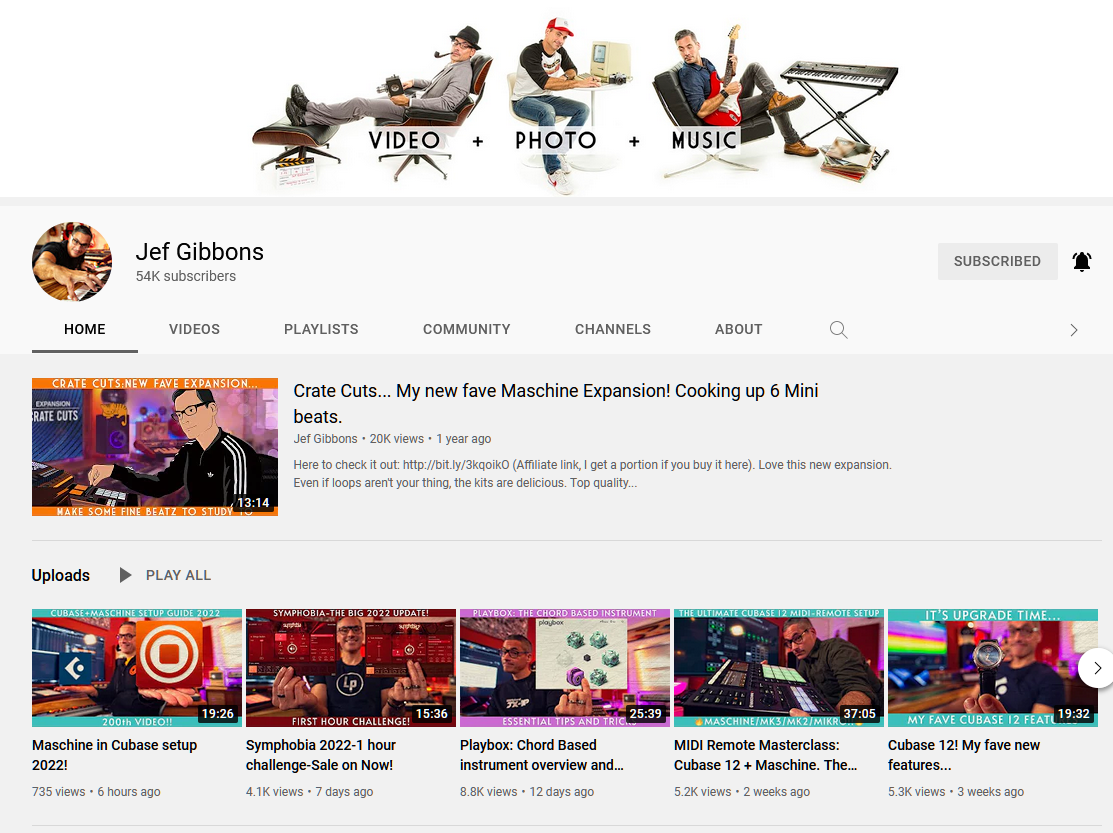Click title 'Maschine in Cubase setup 2022!'
Viewport: 1113px width, 833px height.
click(114, 755)
